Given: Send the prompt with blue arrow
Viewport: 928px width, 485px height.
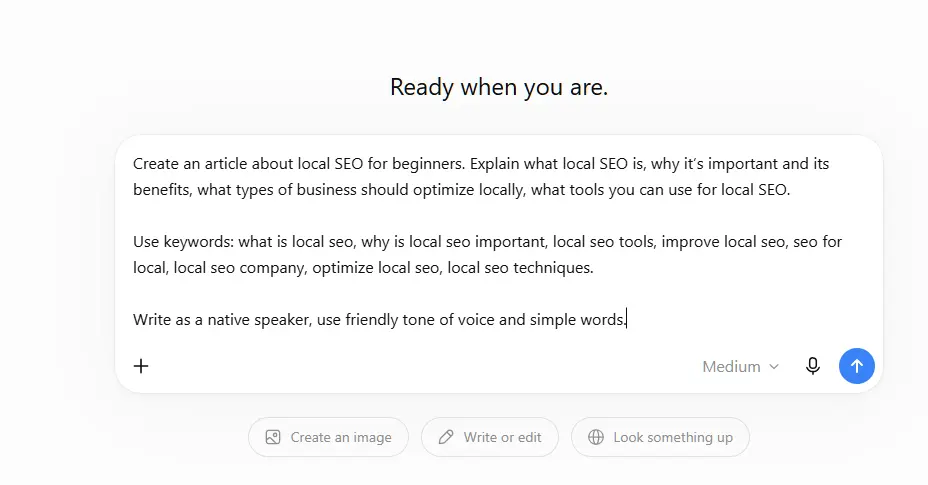Looking at the screenshot, I should point(856,366).
